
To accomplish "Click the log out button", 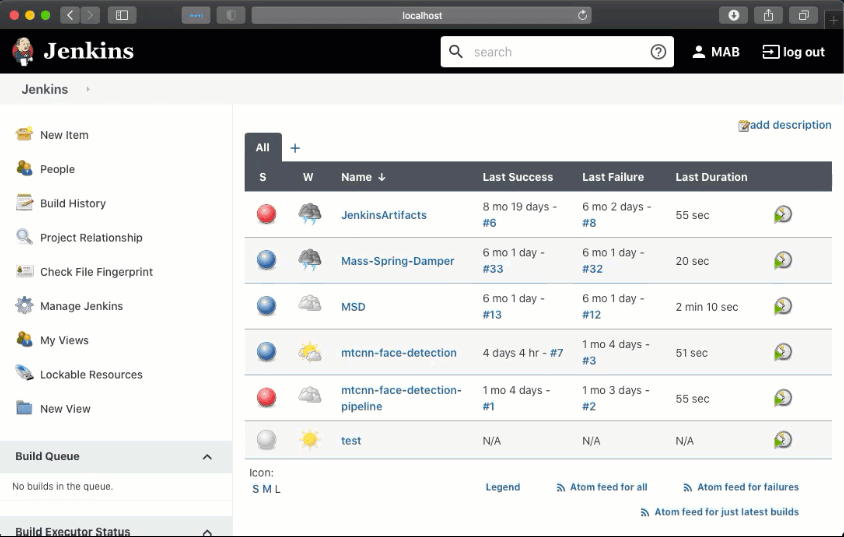I will click(794, 52).
